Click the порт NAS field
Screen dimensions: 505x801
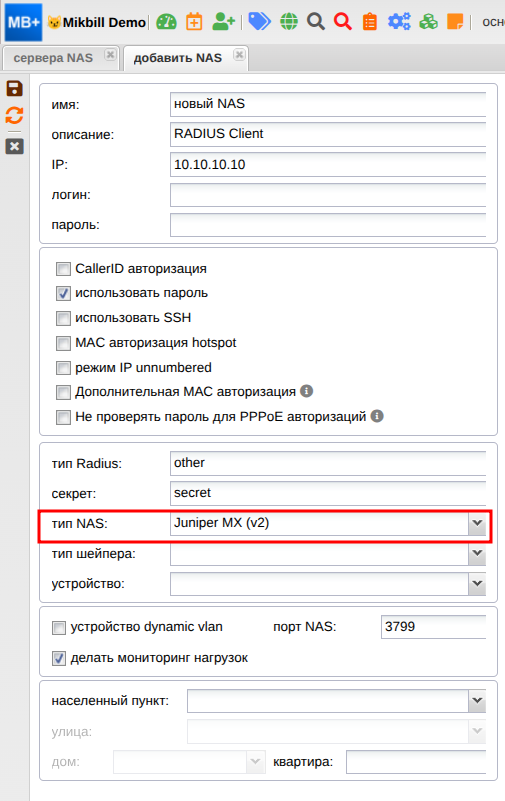click(x=434, y=627)
